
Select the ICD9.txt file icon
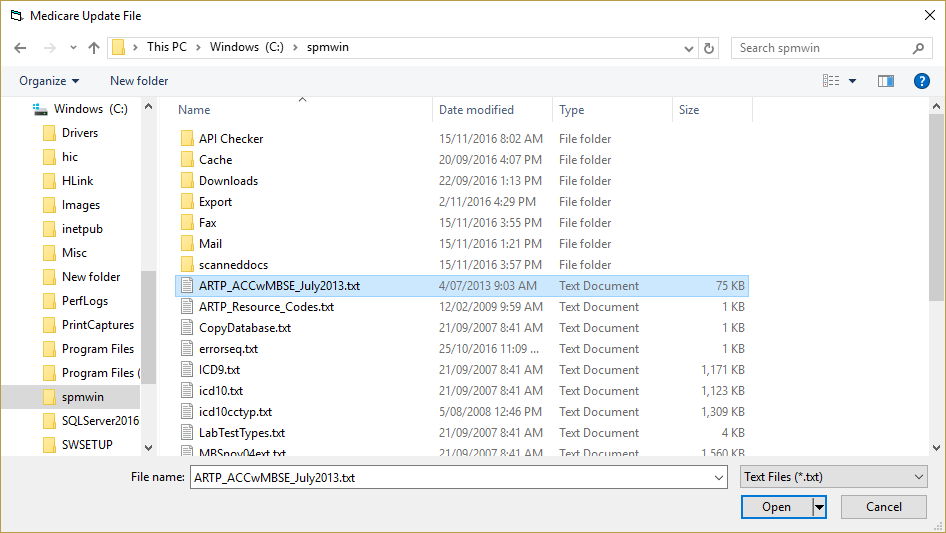(x=188, y=369)
